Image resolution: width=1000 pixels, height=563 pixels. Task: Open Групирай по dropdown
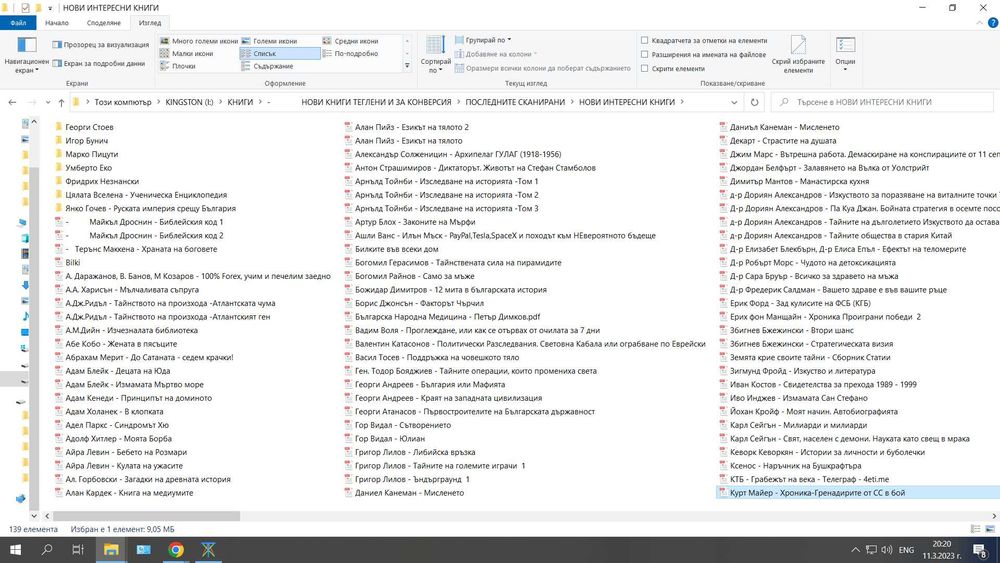(x=483, y=40)
